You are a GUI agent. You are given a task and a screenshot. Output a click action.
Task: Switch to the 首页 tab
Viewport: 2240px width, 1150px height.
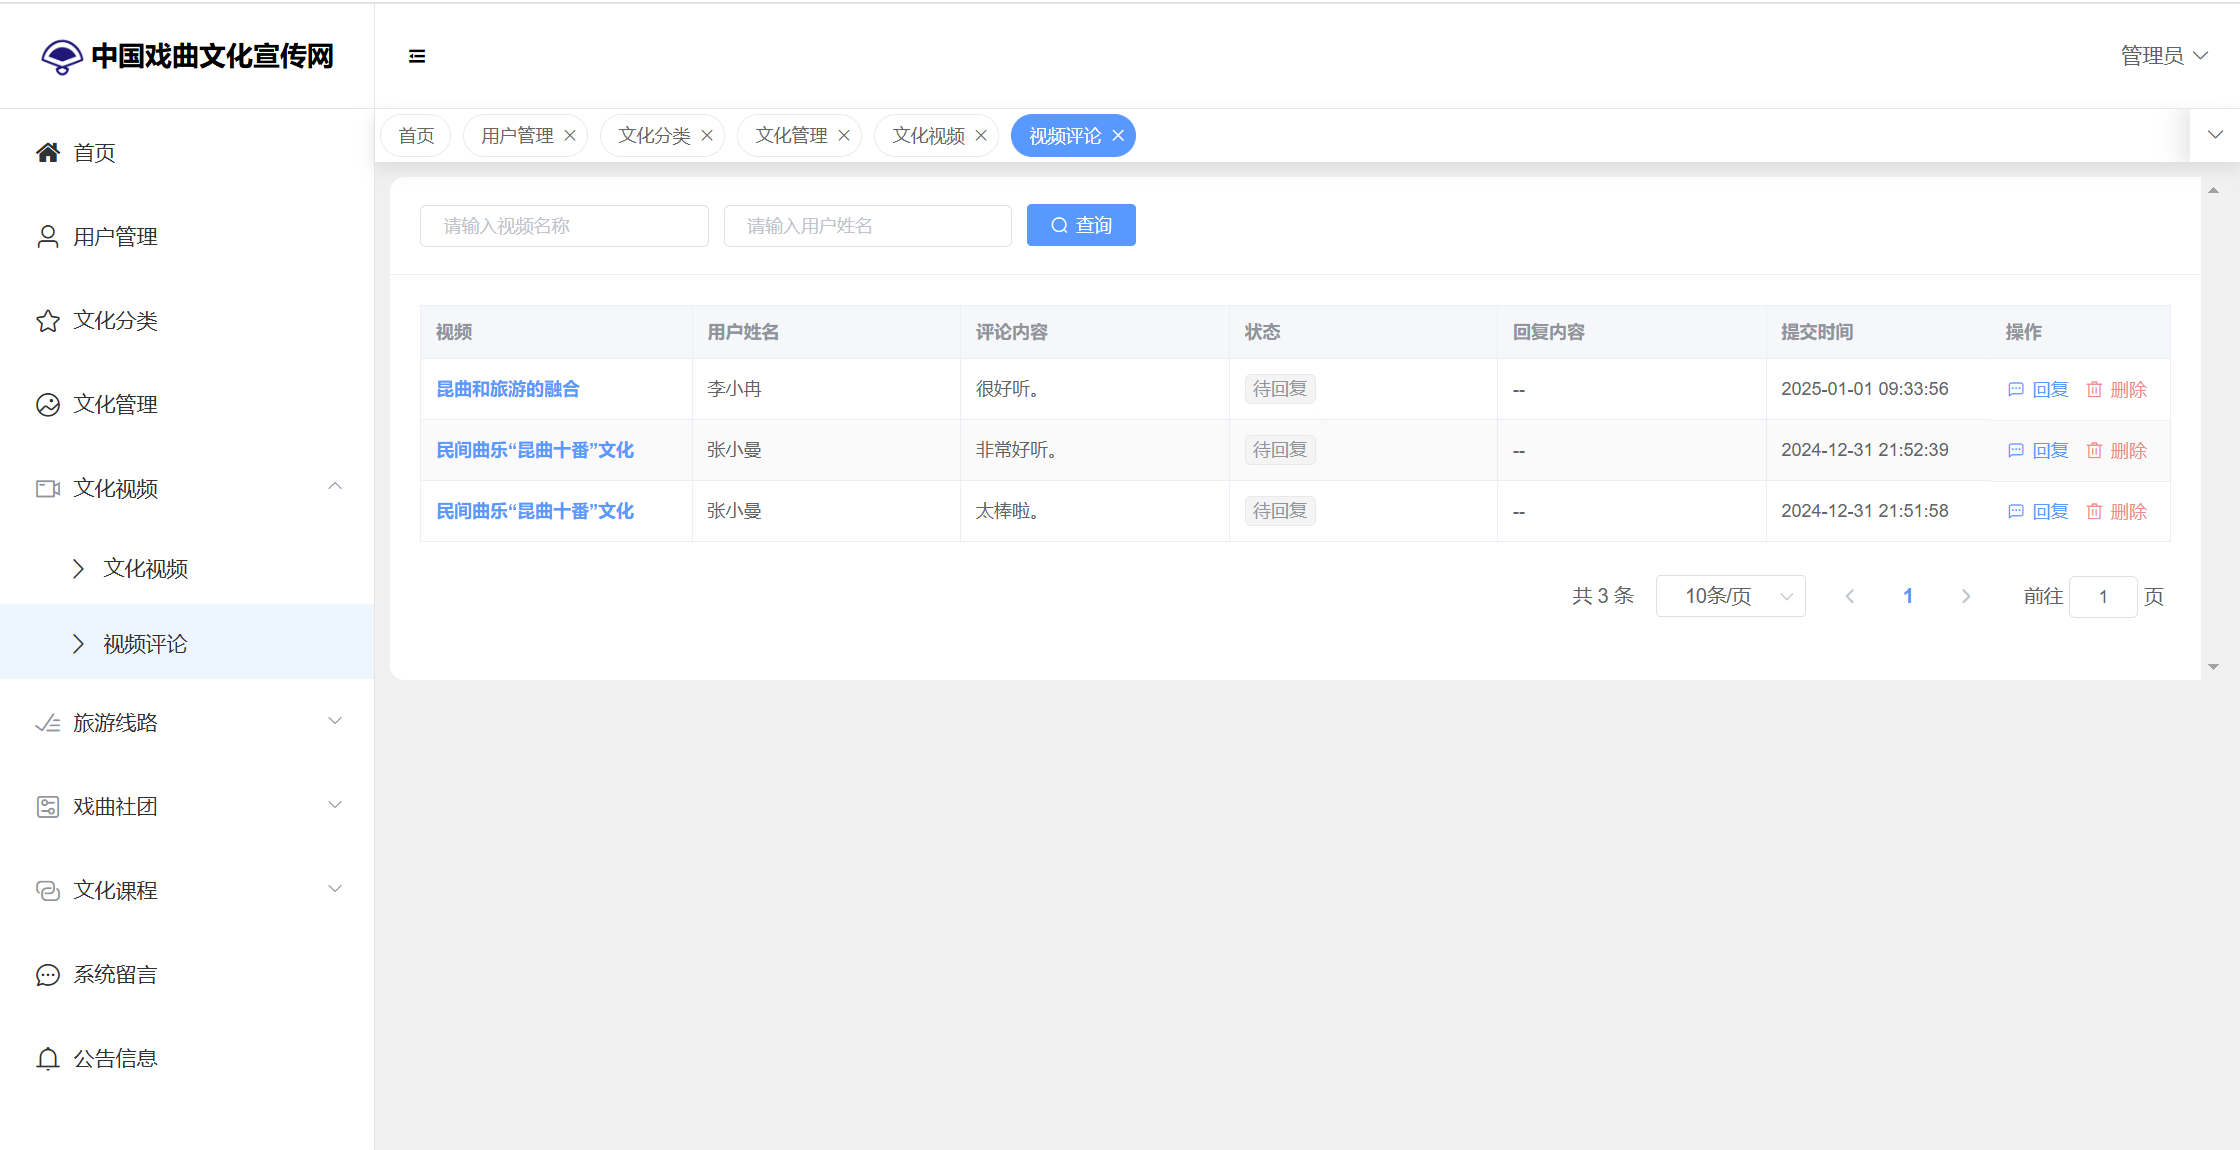pos(416,136)
